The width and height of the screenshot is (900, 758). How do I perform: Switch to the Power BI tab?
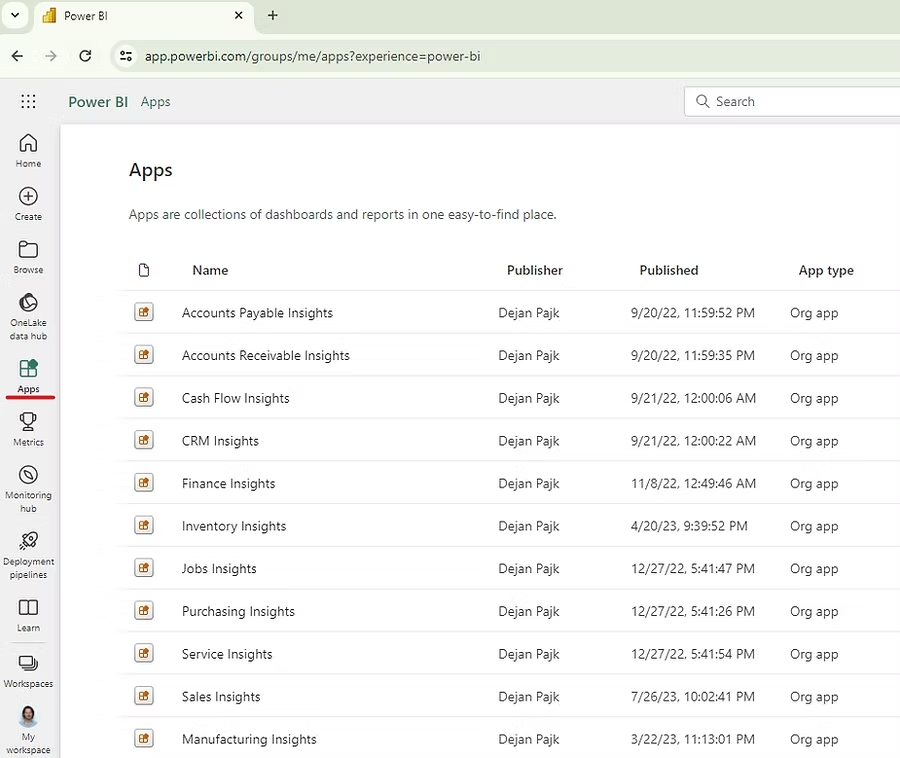click(x=130, y=15)
